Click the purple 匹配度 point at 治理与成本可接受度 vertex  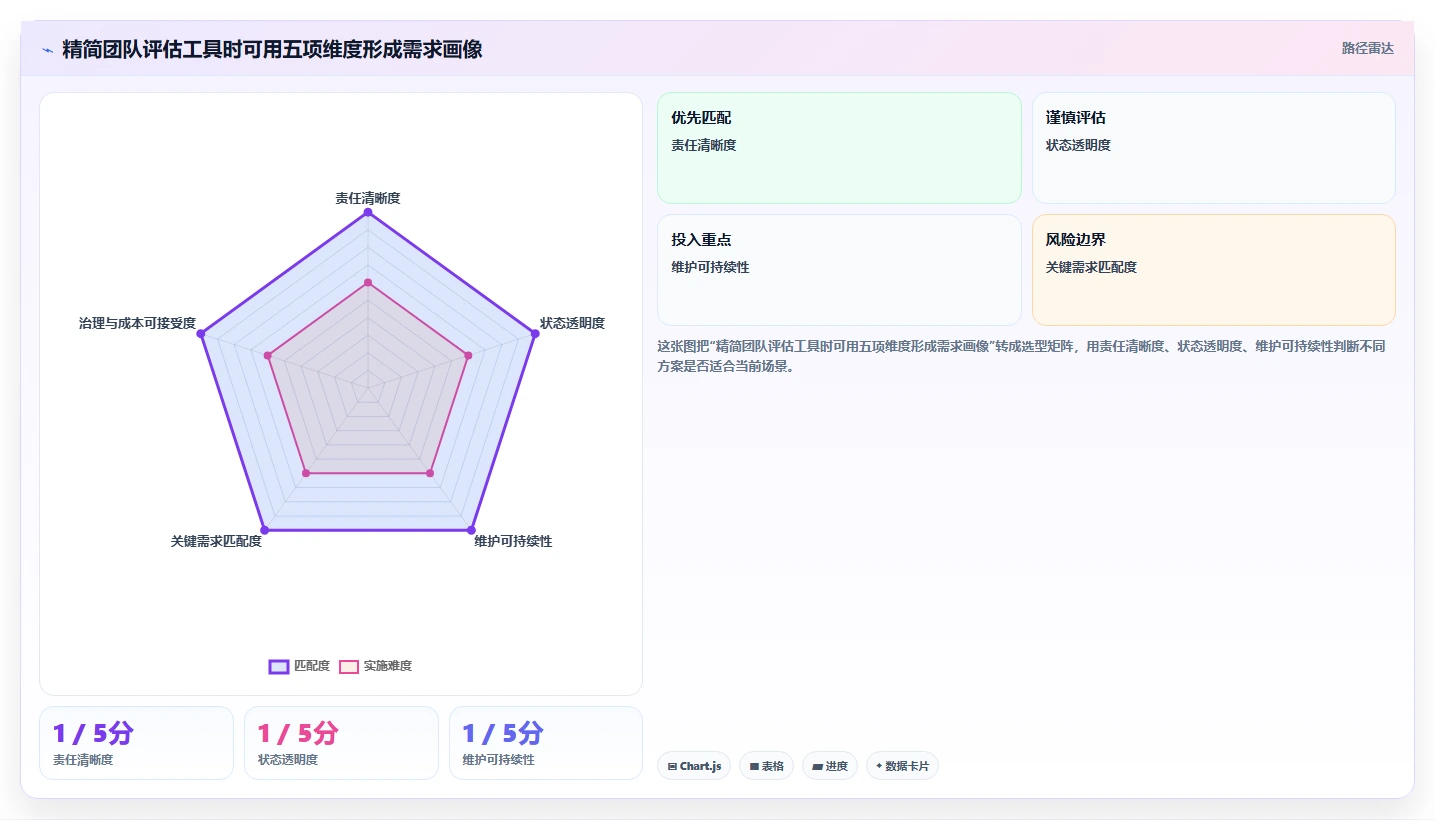(x=201, y=333)
